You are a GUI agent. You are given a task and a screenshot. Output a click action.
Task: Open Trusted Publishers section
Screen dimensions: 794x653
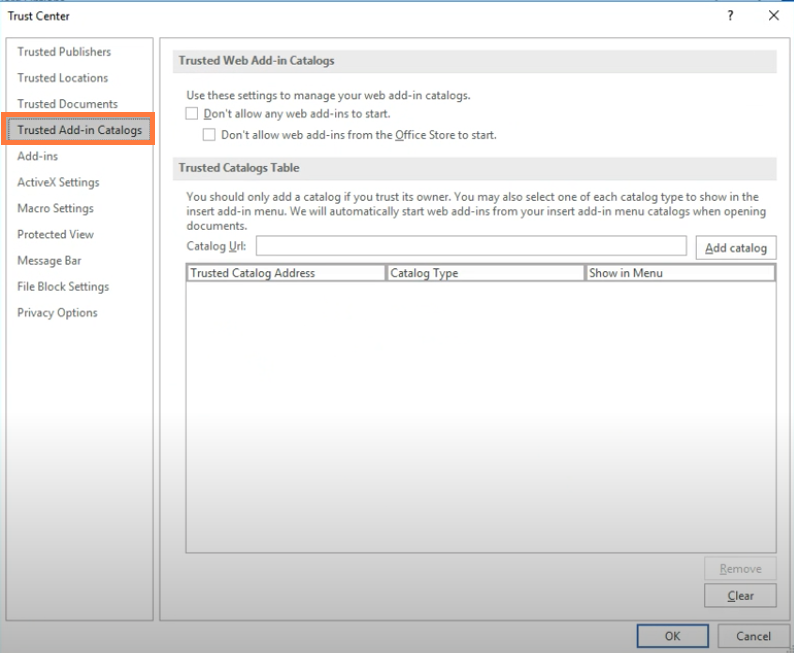[64, 52]
